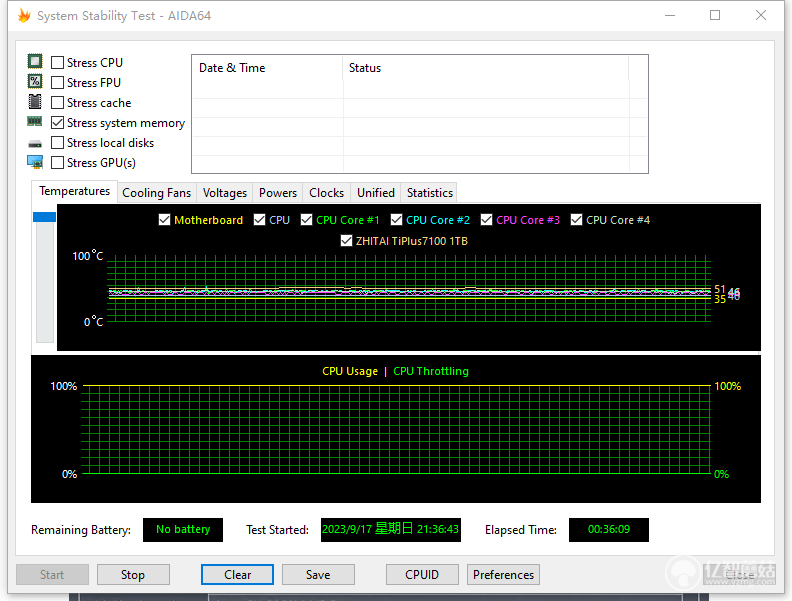The width and height of the screenshot is (792, 601).
Task: Minimize the System Stability Test window
Action: (x=670, y=15)
